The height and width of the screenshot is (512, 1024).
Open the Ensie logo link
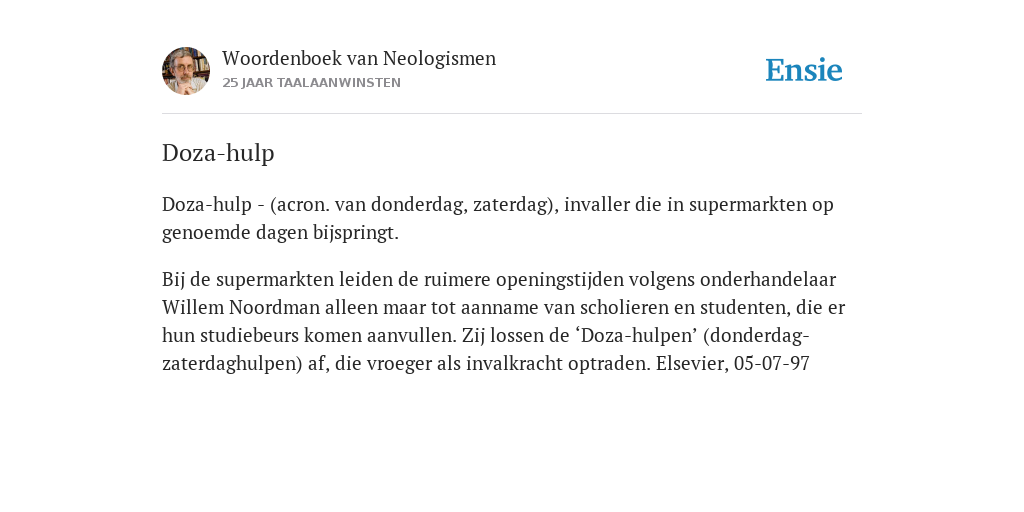pyautogui.click(x=803, y=70)
